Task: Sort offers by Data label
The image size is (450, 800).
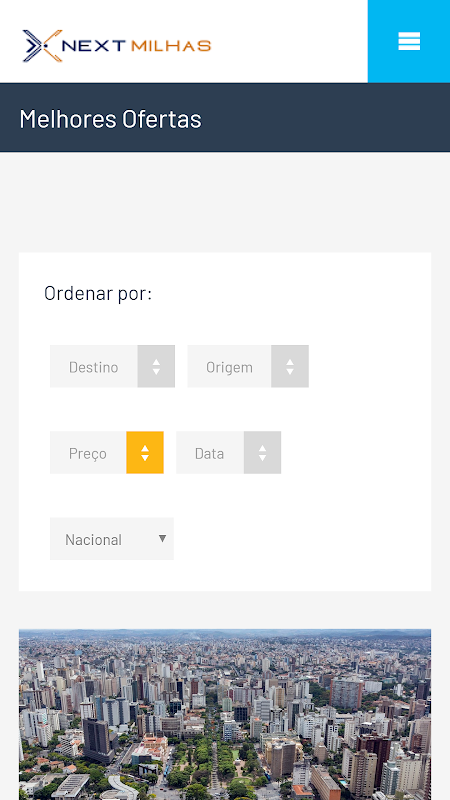Action: tap(210, 453)
